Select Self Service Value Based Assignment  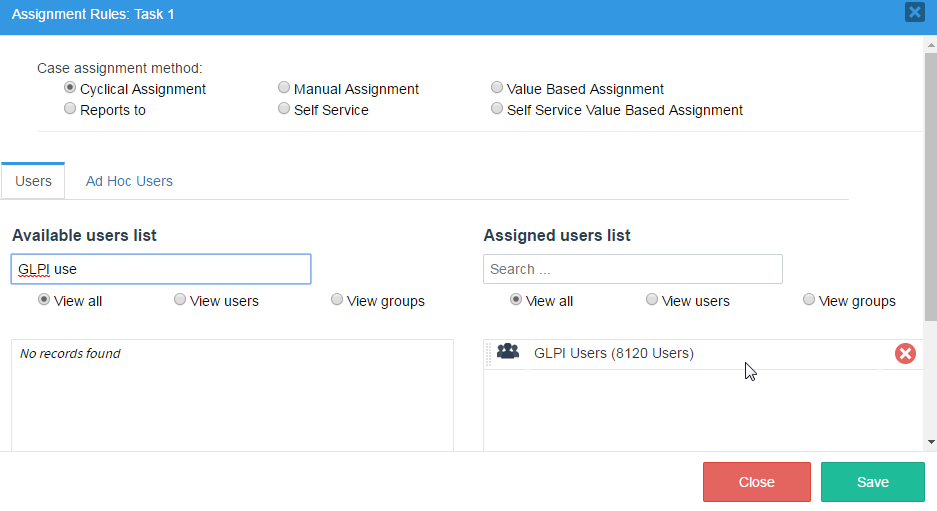[x=497, y=109]
